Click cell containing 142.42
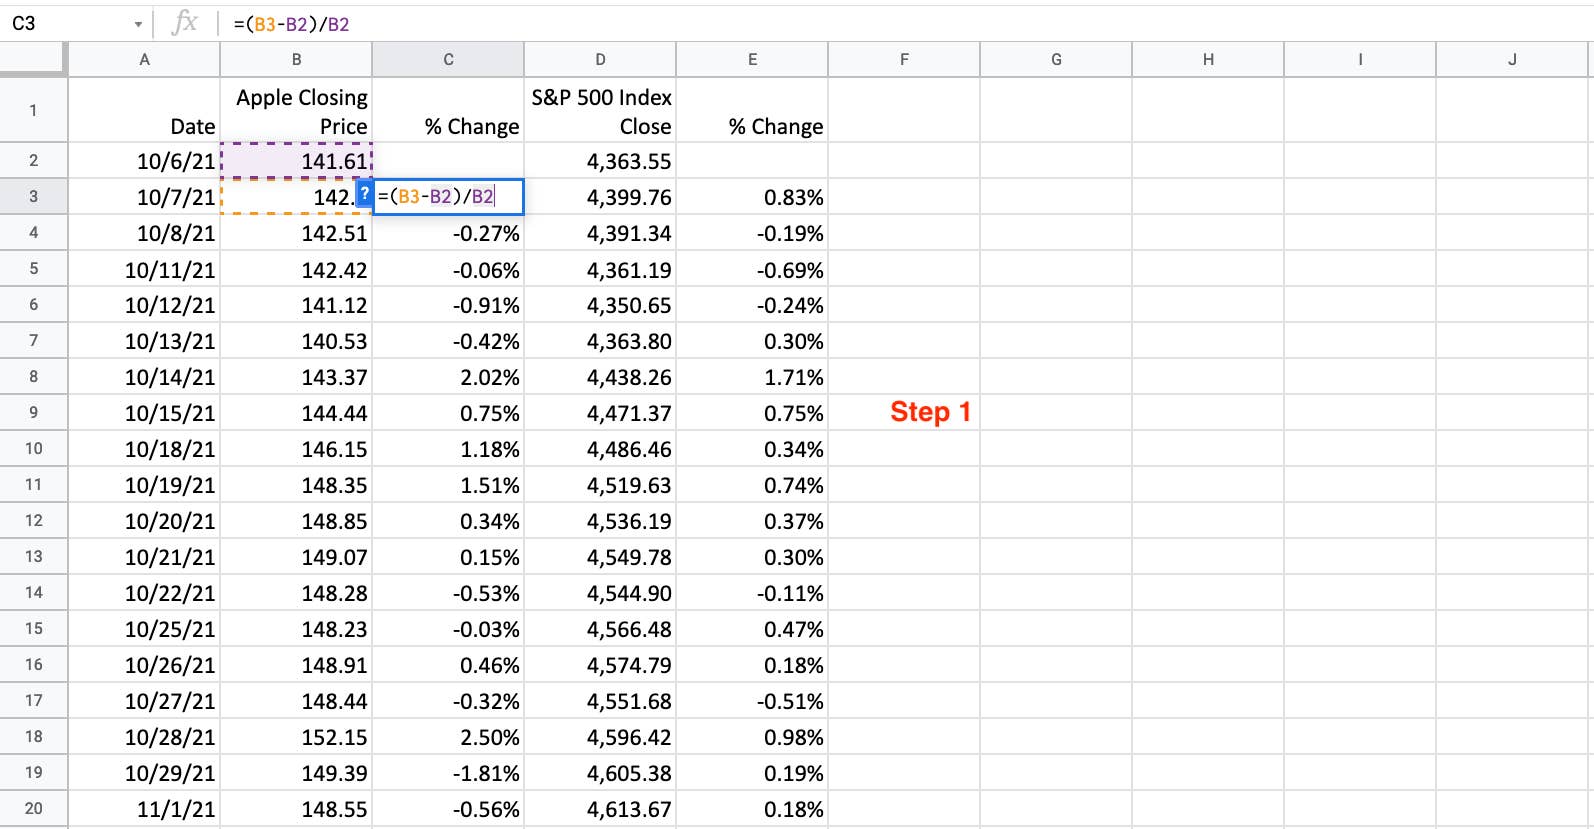Viewport: 1594px width, 829px height. (296, 269)
